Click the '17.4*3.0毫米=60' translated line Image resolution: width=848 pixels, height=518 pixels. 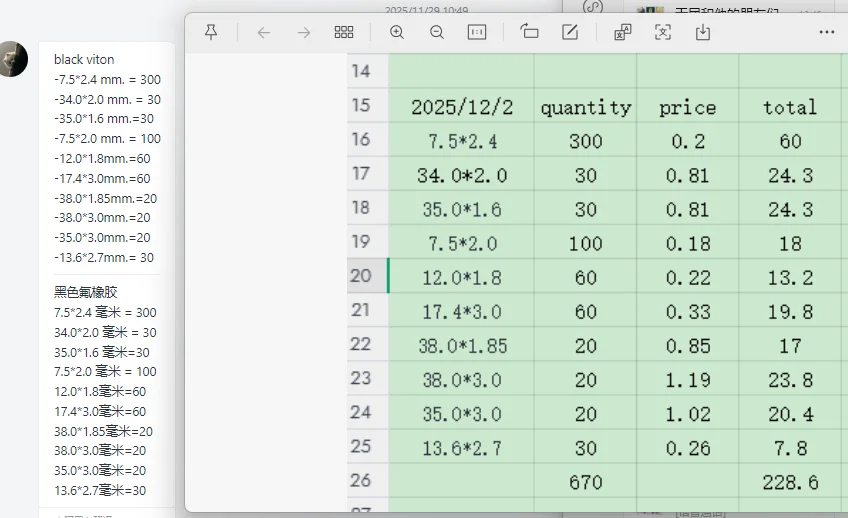click(100, 411)
